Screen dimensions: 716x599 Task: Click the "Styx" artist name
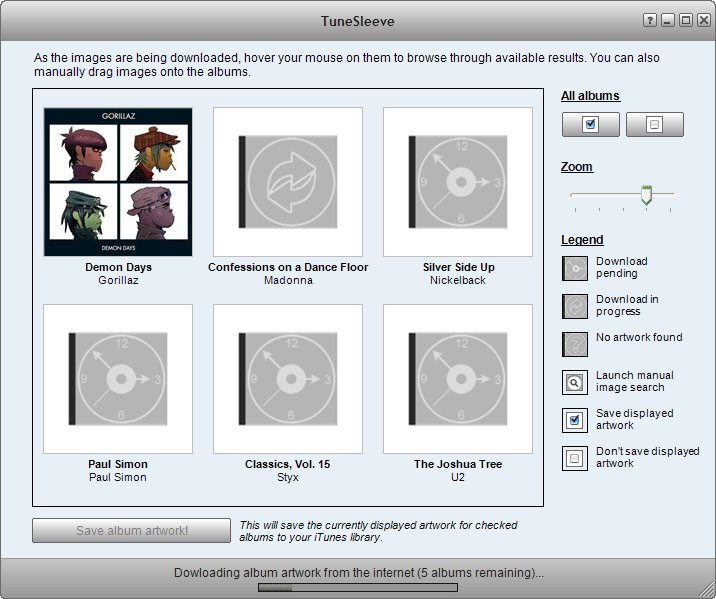(288, 477)
